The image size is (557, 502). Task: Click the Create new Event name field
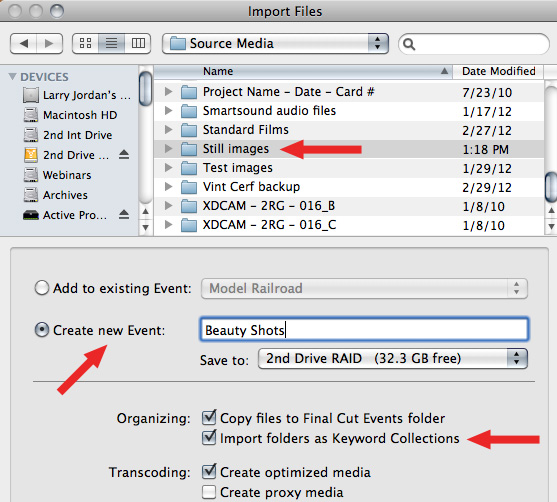point(364,330)
